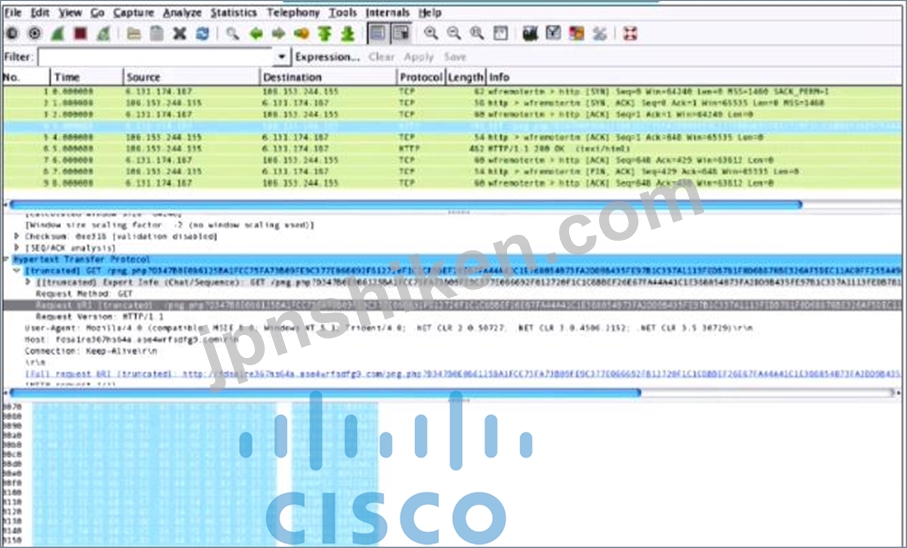Select the Request Version: HTTP/1.1 line
The width and height of the screenshot is (907, 548).
point(99,317)
